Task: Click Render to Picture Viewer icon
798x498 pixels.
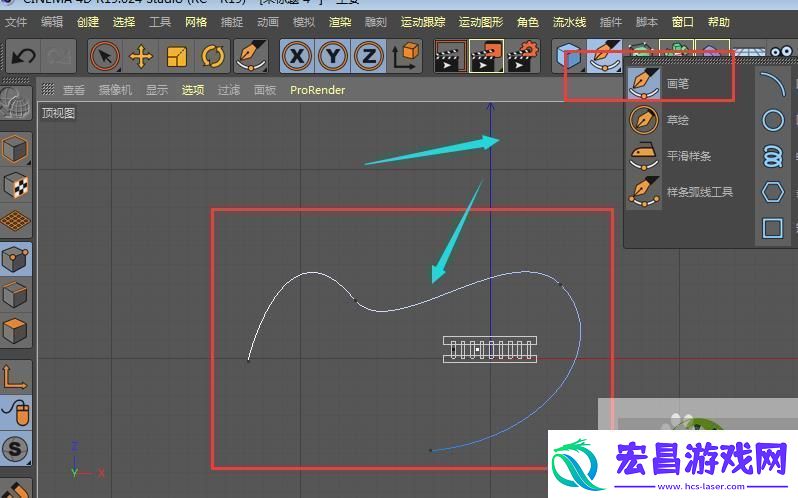Action: coord(486,56)
